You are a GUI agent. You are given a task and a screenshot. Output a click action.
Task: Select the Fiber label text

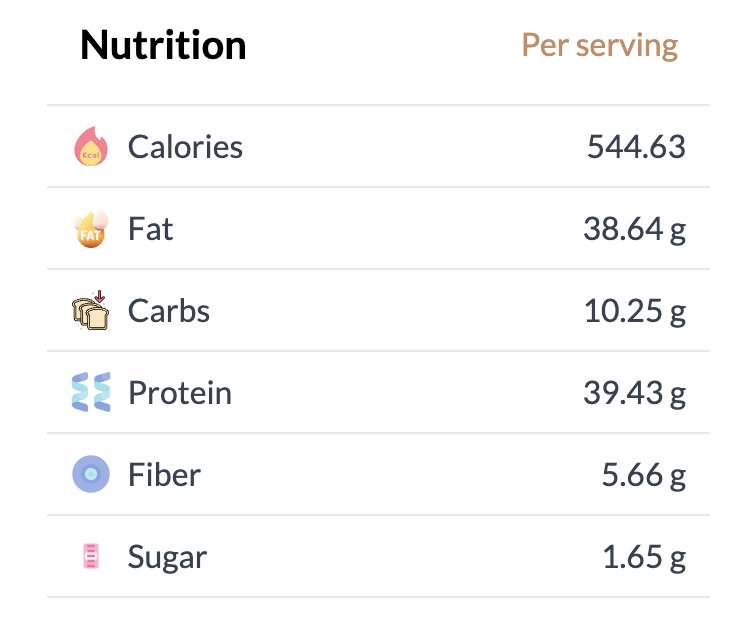(x=164, y=474)
